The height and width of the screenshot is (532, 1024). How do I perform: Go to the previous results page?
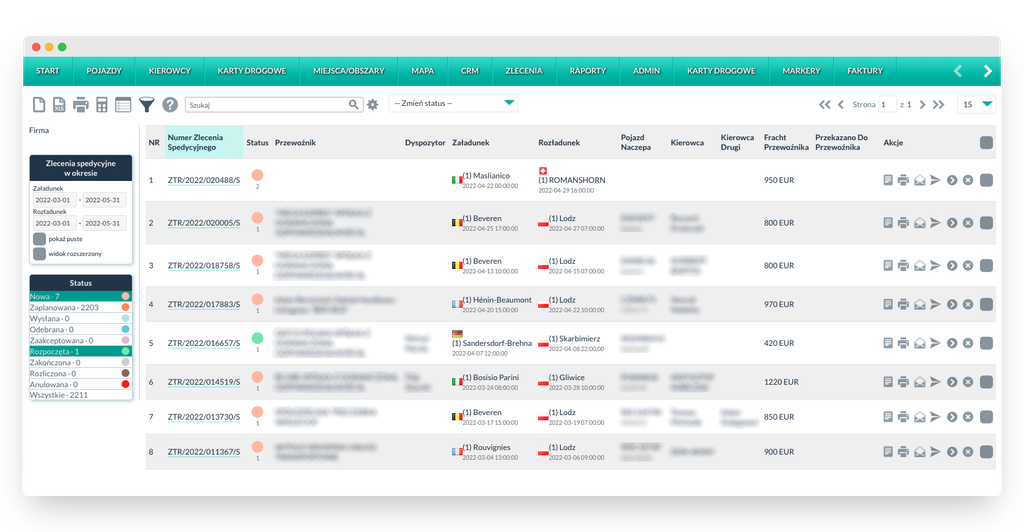[x=841, y=104]
